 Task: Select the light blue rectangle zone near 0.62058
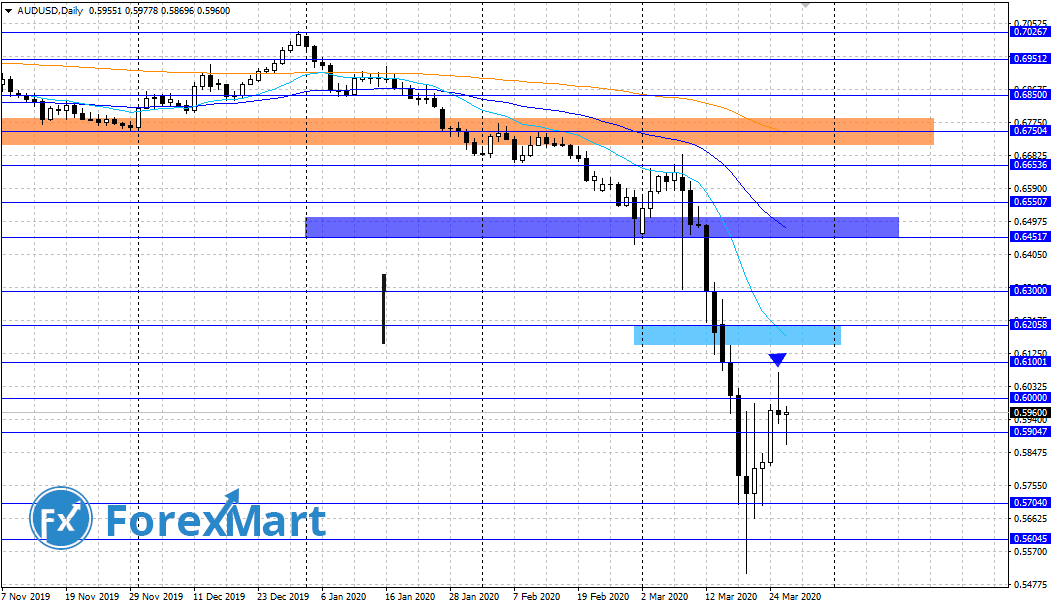[737, 335]
